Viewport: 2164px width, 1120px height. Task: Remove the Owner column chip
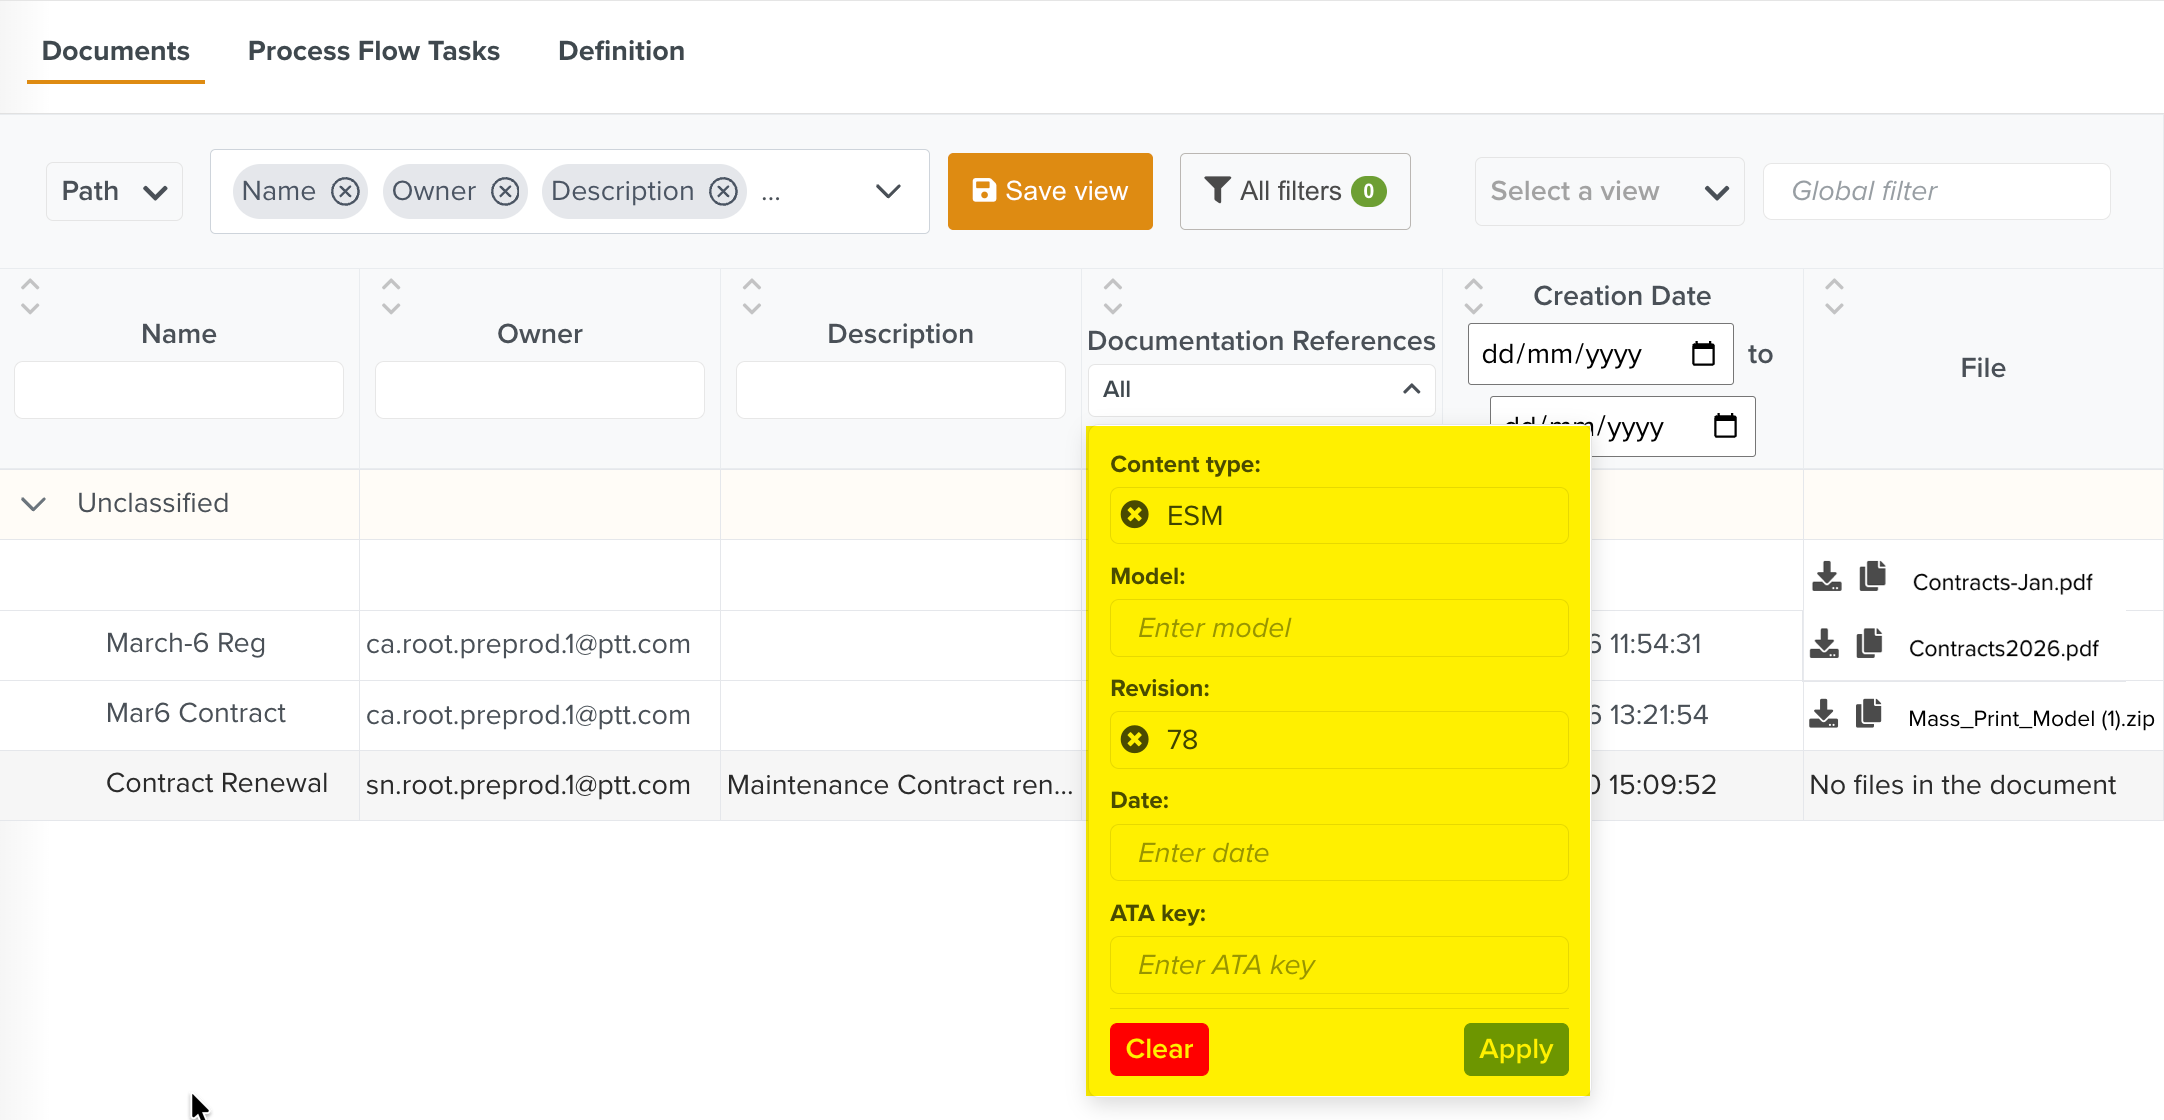click(x=505, y=191)
